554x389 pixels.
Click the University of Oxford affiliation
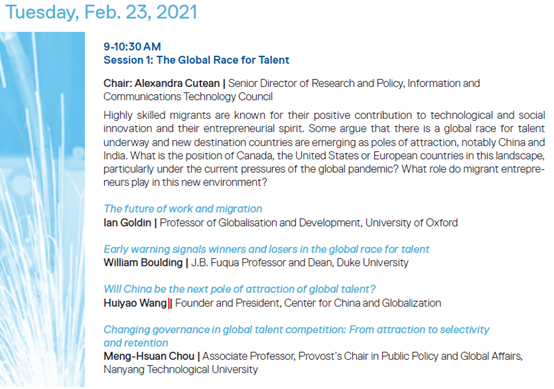412,223
